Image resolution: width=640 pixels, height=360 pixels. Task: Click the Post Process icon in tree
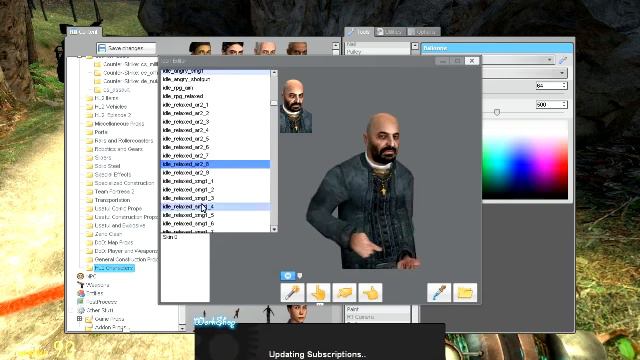point(80,302)
